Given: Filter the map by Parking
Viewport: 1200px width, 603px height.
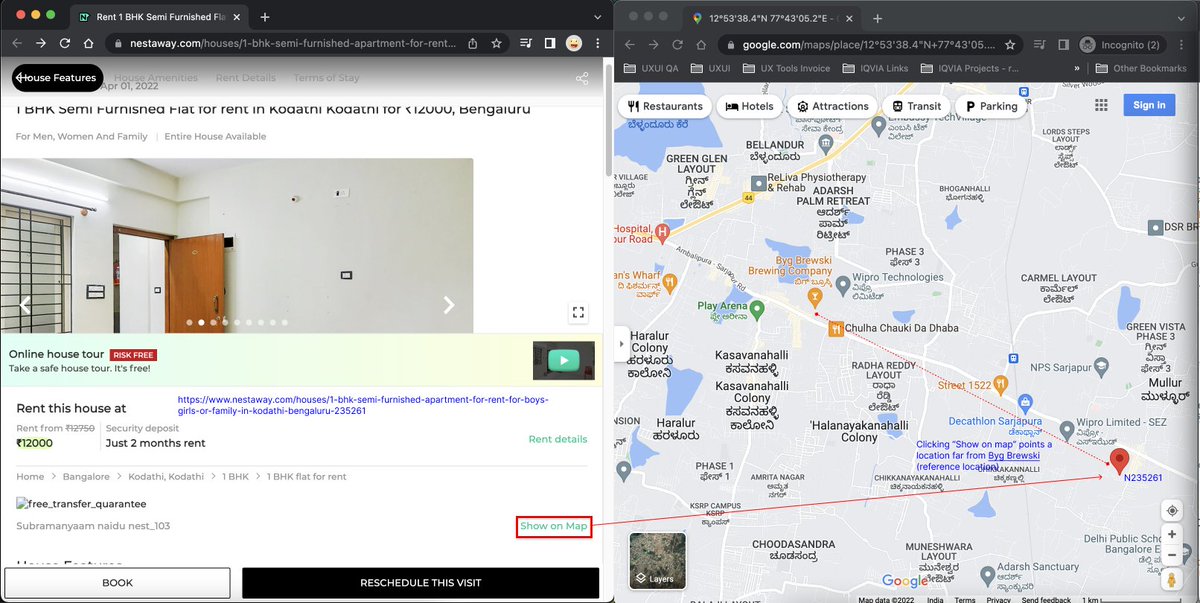Looking at the screenshot, I should [990, 106].
